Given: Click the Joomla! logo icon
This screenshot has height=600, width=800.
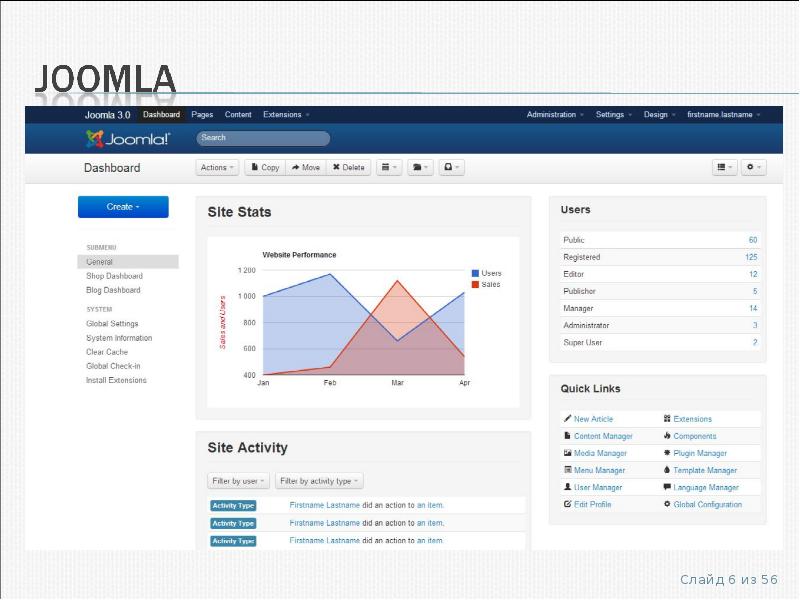Looking at the screenshot, I should (x=95, y=139).
